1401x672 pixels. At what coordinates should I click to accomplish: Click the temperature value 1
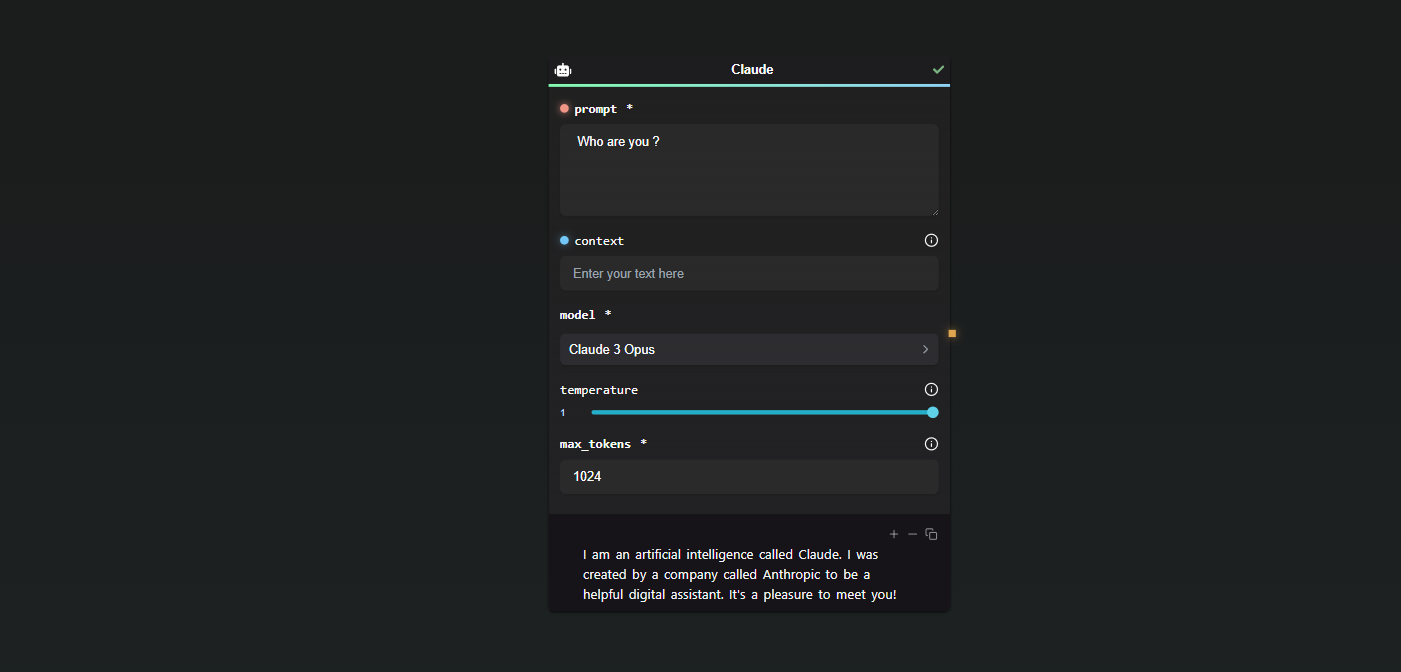563,413
